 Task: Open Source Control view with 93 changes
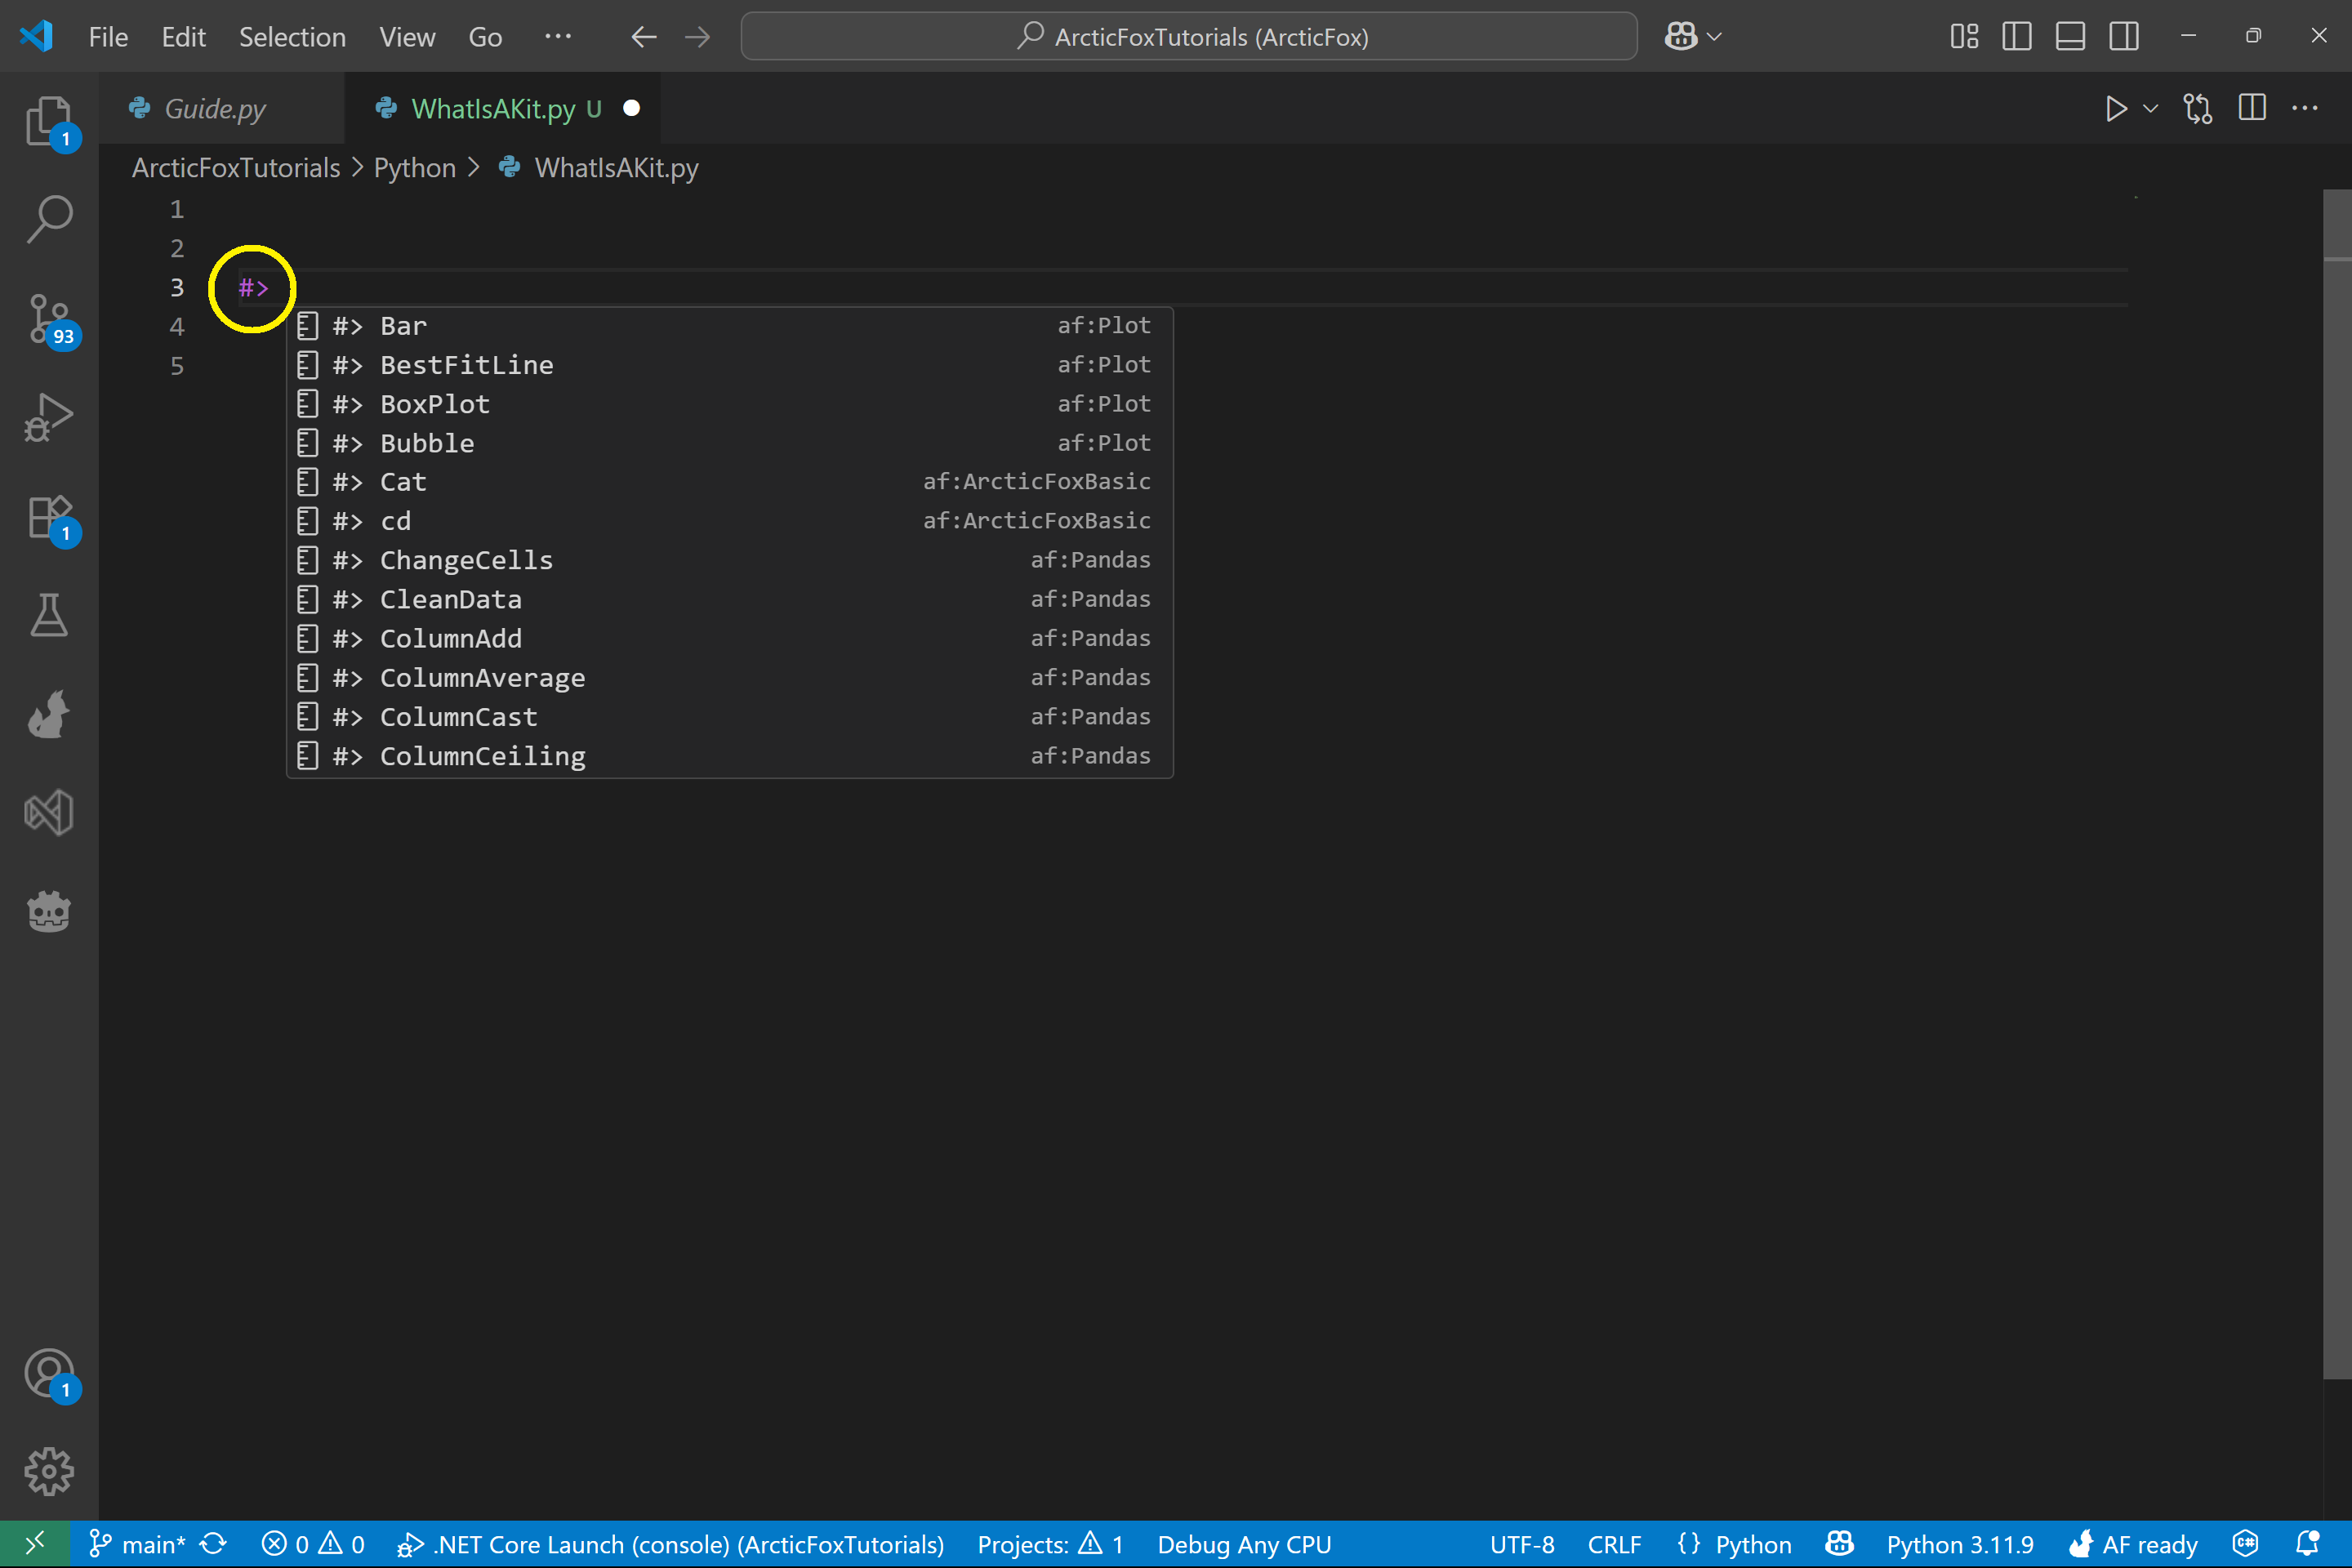[49, 318]
